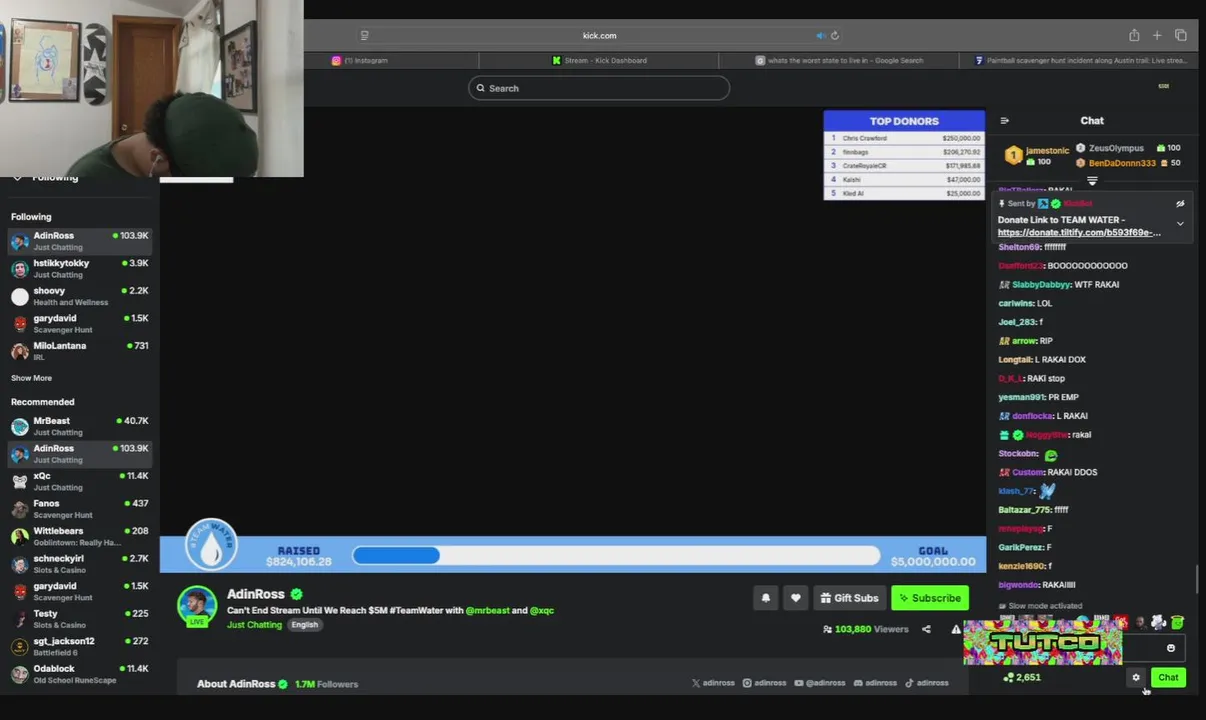
Task: Open schneckyiri Slots & Casino channel
Action: (x=80, y=564)
